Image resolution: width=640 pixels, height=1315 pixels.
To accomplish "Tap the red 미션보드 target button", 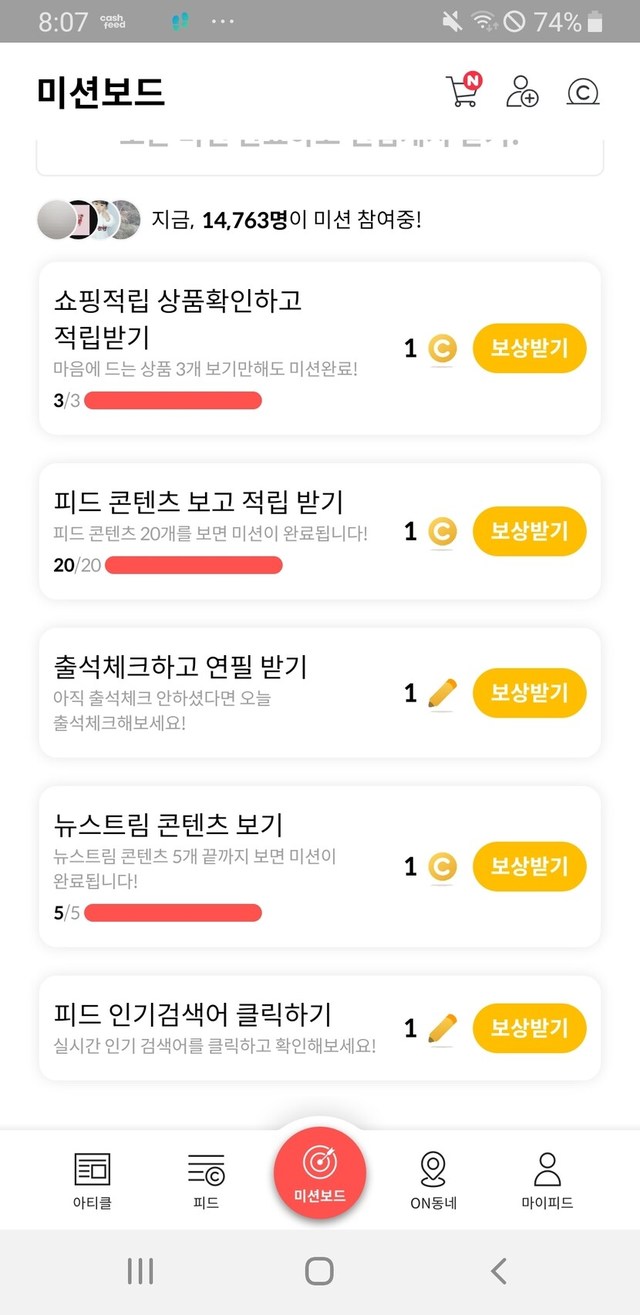I will pos(320,1171).
